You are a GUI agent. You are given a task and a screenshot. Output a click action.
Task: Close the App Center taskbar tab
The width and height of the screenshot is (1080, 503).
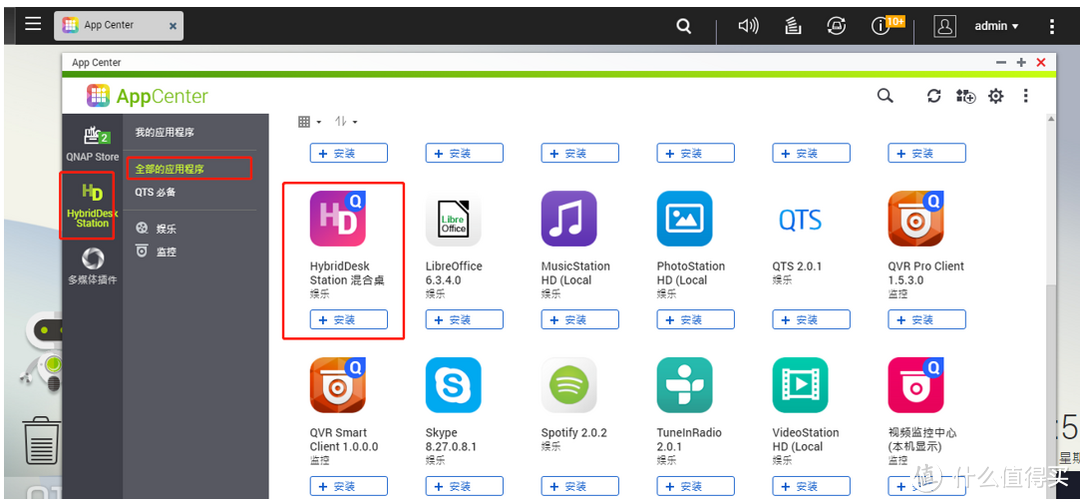[x=173, y=26]
